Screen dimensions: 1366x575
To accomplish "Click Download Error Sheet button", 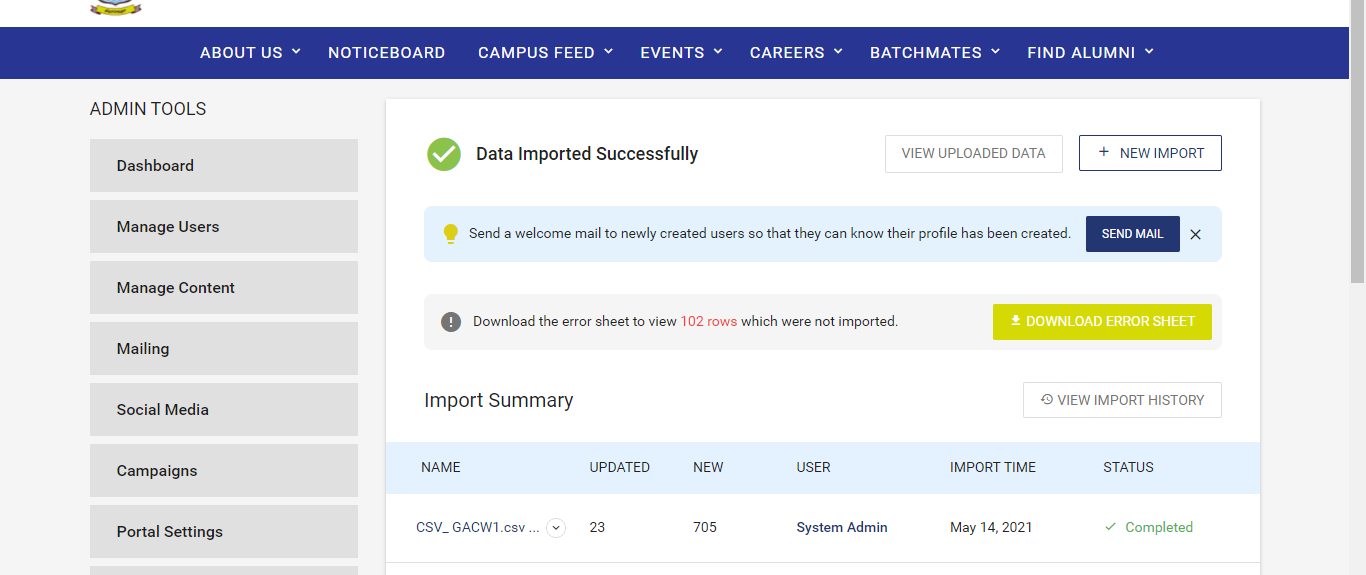I will pos(1102,322).
